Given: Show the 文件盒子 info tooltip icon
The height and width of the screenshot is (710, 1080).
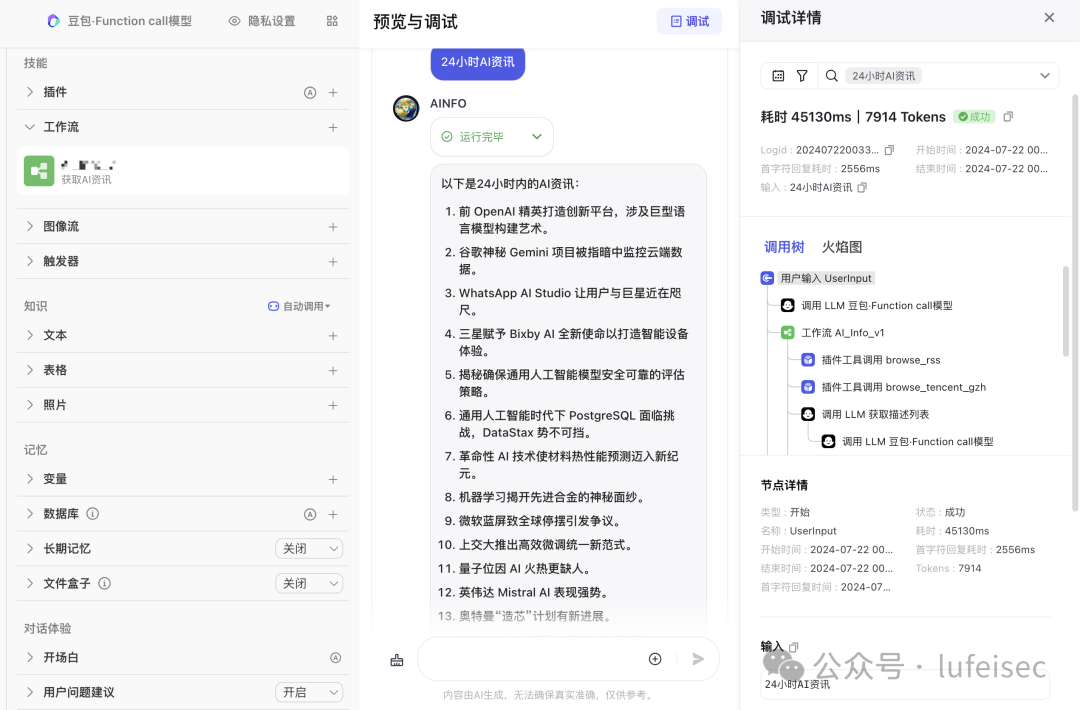Looking at the screenshot, I should pyautogui.click(x=104, y=583).
